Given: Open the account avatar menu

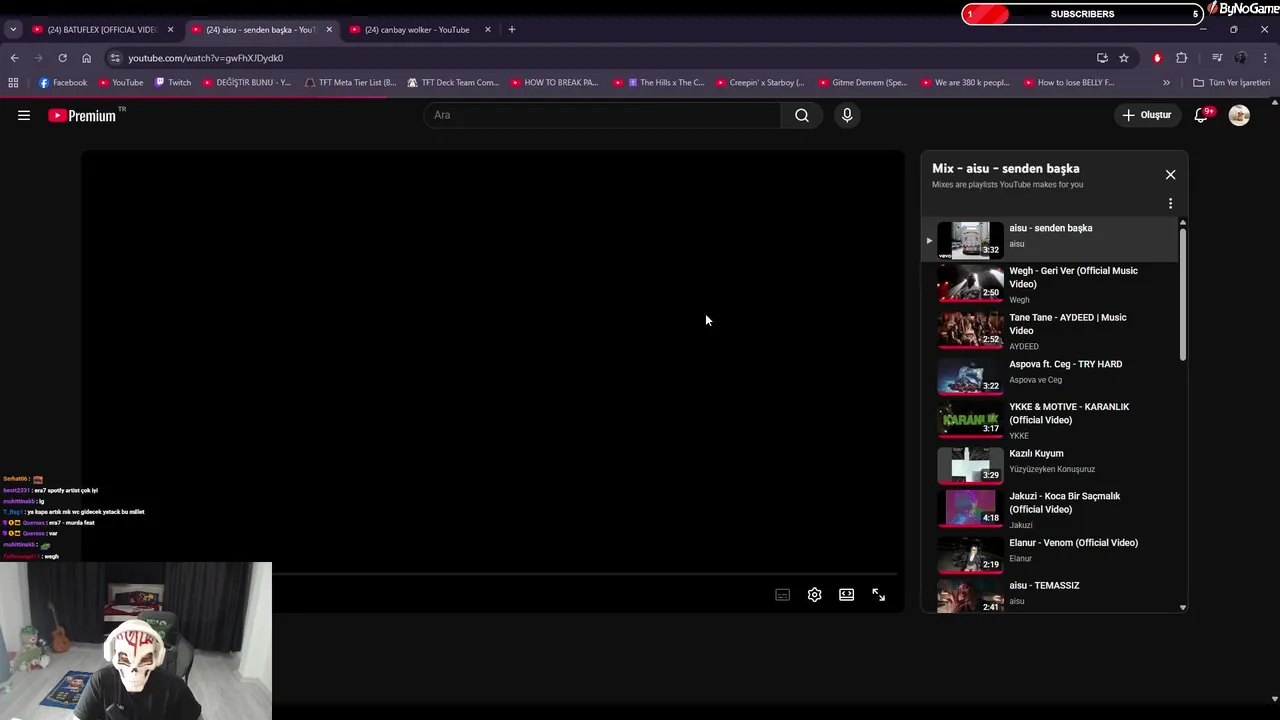Looking at the screenshot, I should pos(1239,115).
